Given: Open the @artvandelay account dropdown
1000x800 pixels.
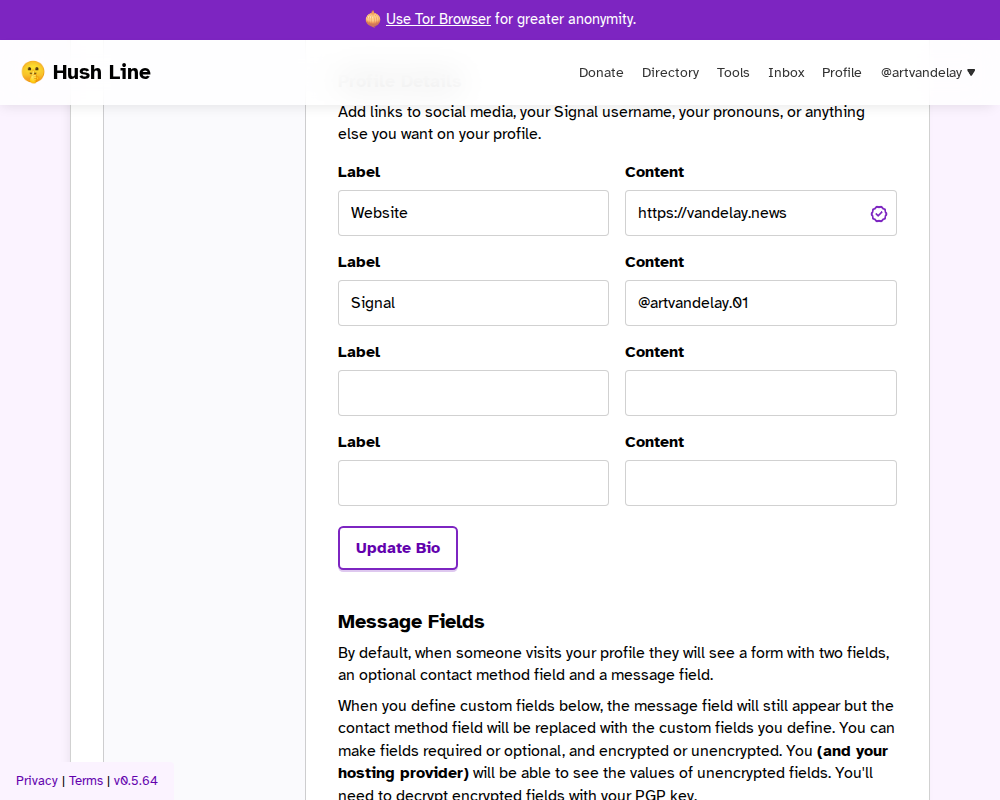Looking at the screenshot, I should click(x=927, y=72).
